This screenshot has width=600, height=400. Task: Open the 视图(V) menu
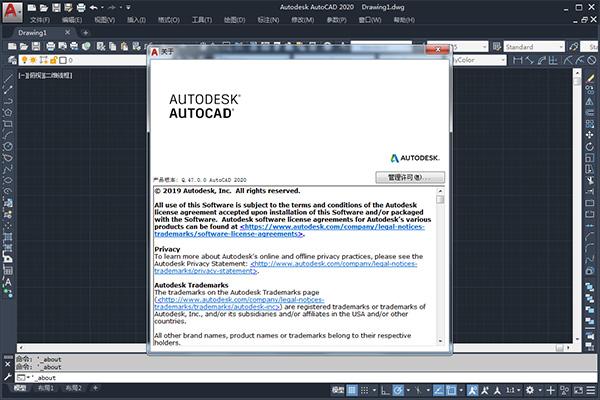point(104,20)
